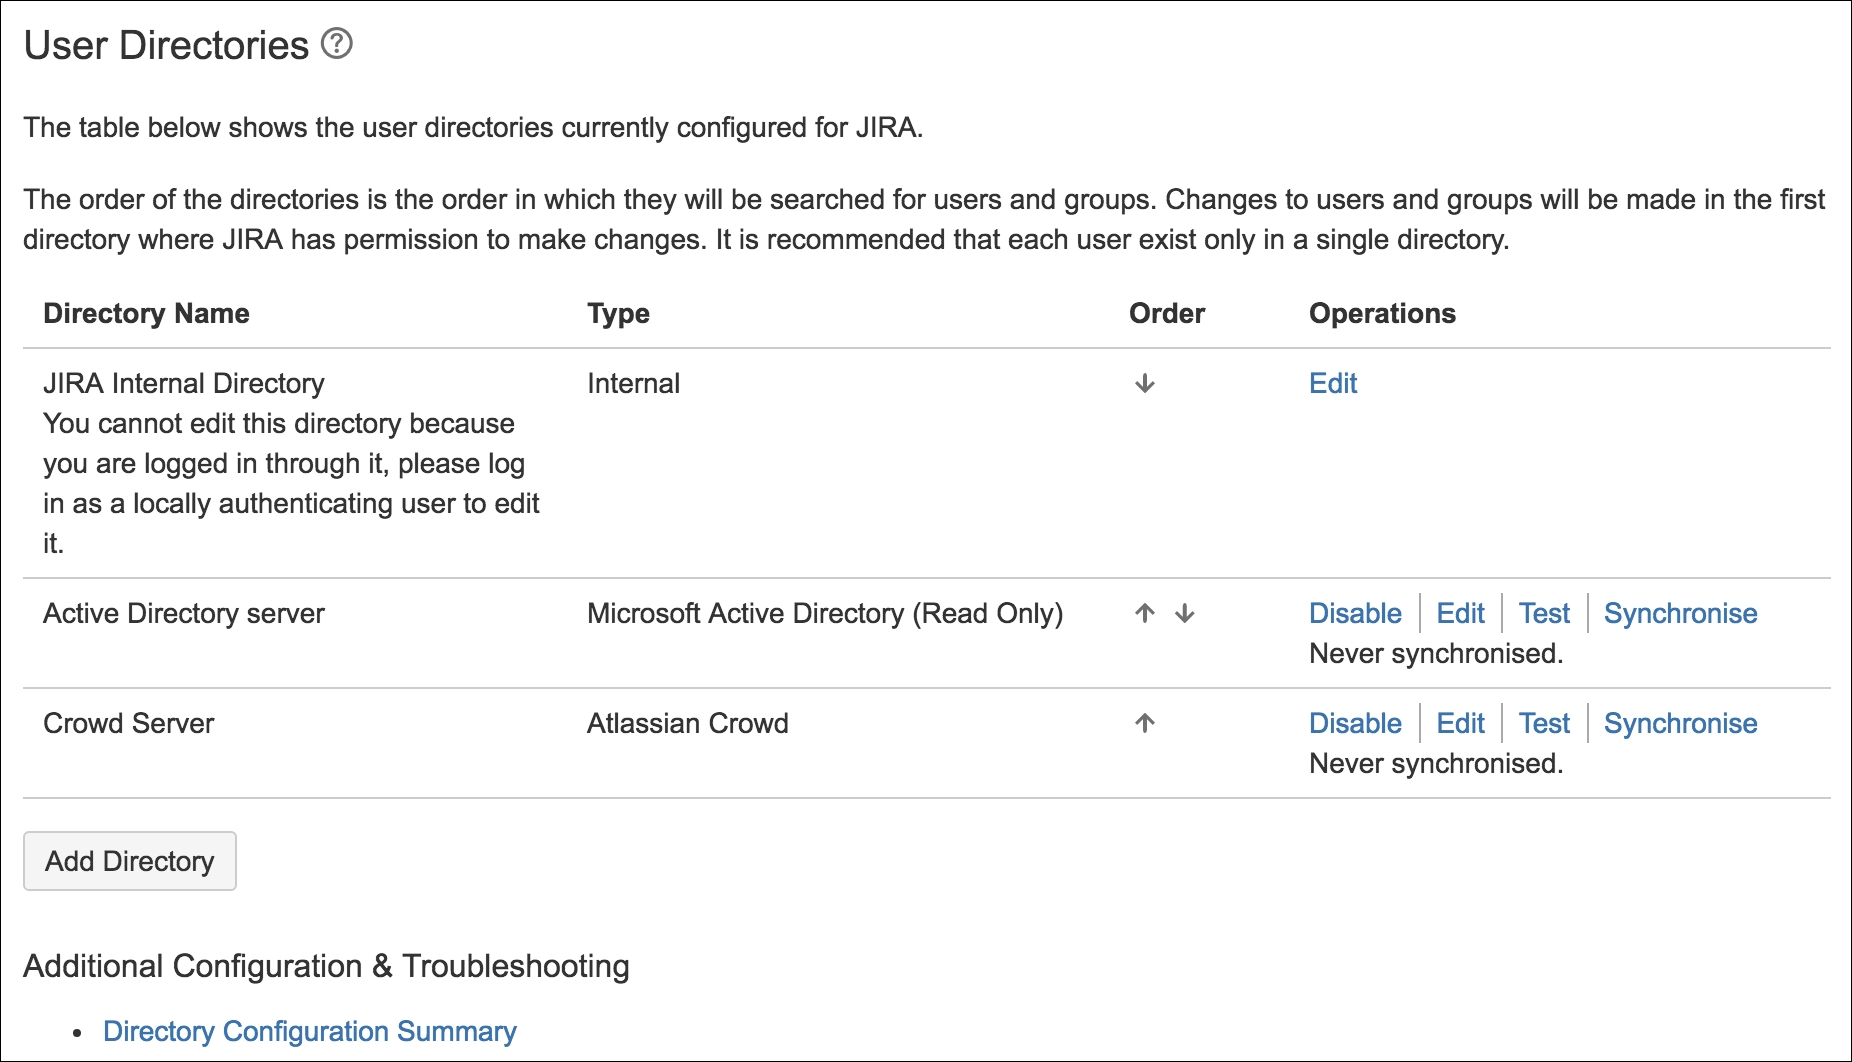Edit the JIRA Internal Directory
The height and width of the screenshot is (1062, 1852).
coord(1333,383)
